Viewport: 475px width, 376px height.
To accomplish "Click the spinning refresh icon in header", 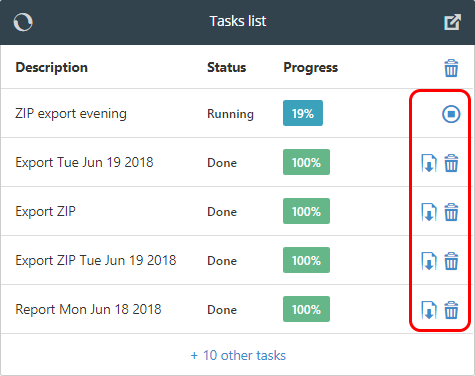I will coord(23,22).
